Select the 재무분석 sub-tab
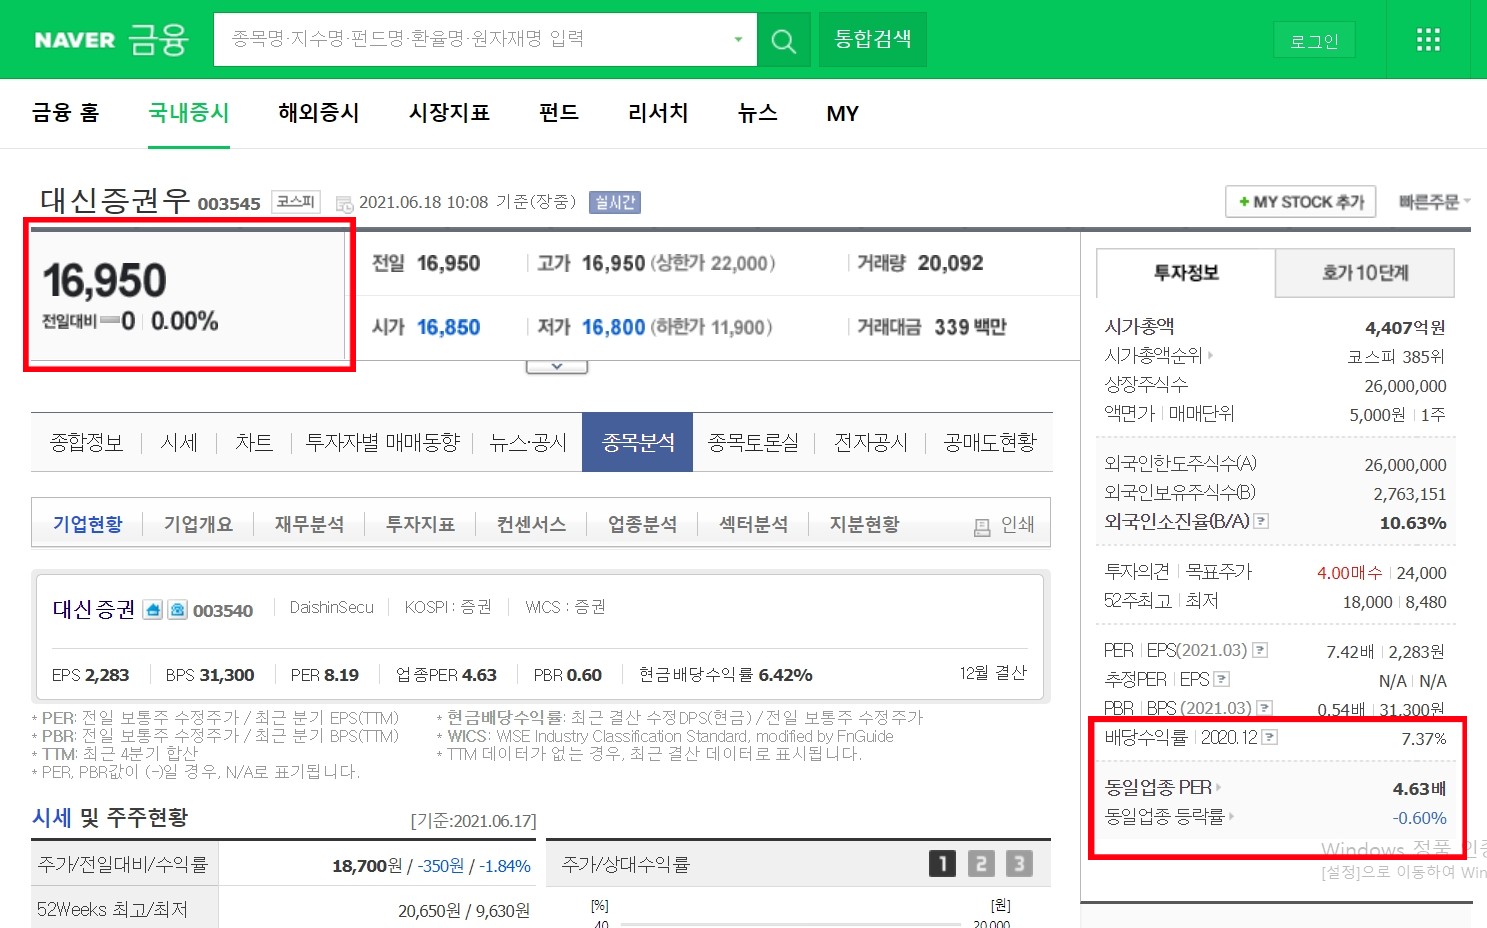The width and height of the screenshot is (1487, 928). (x=309, y=524)
